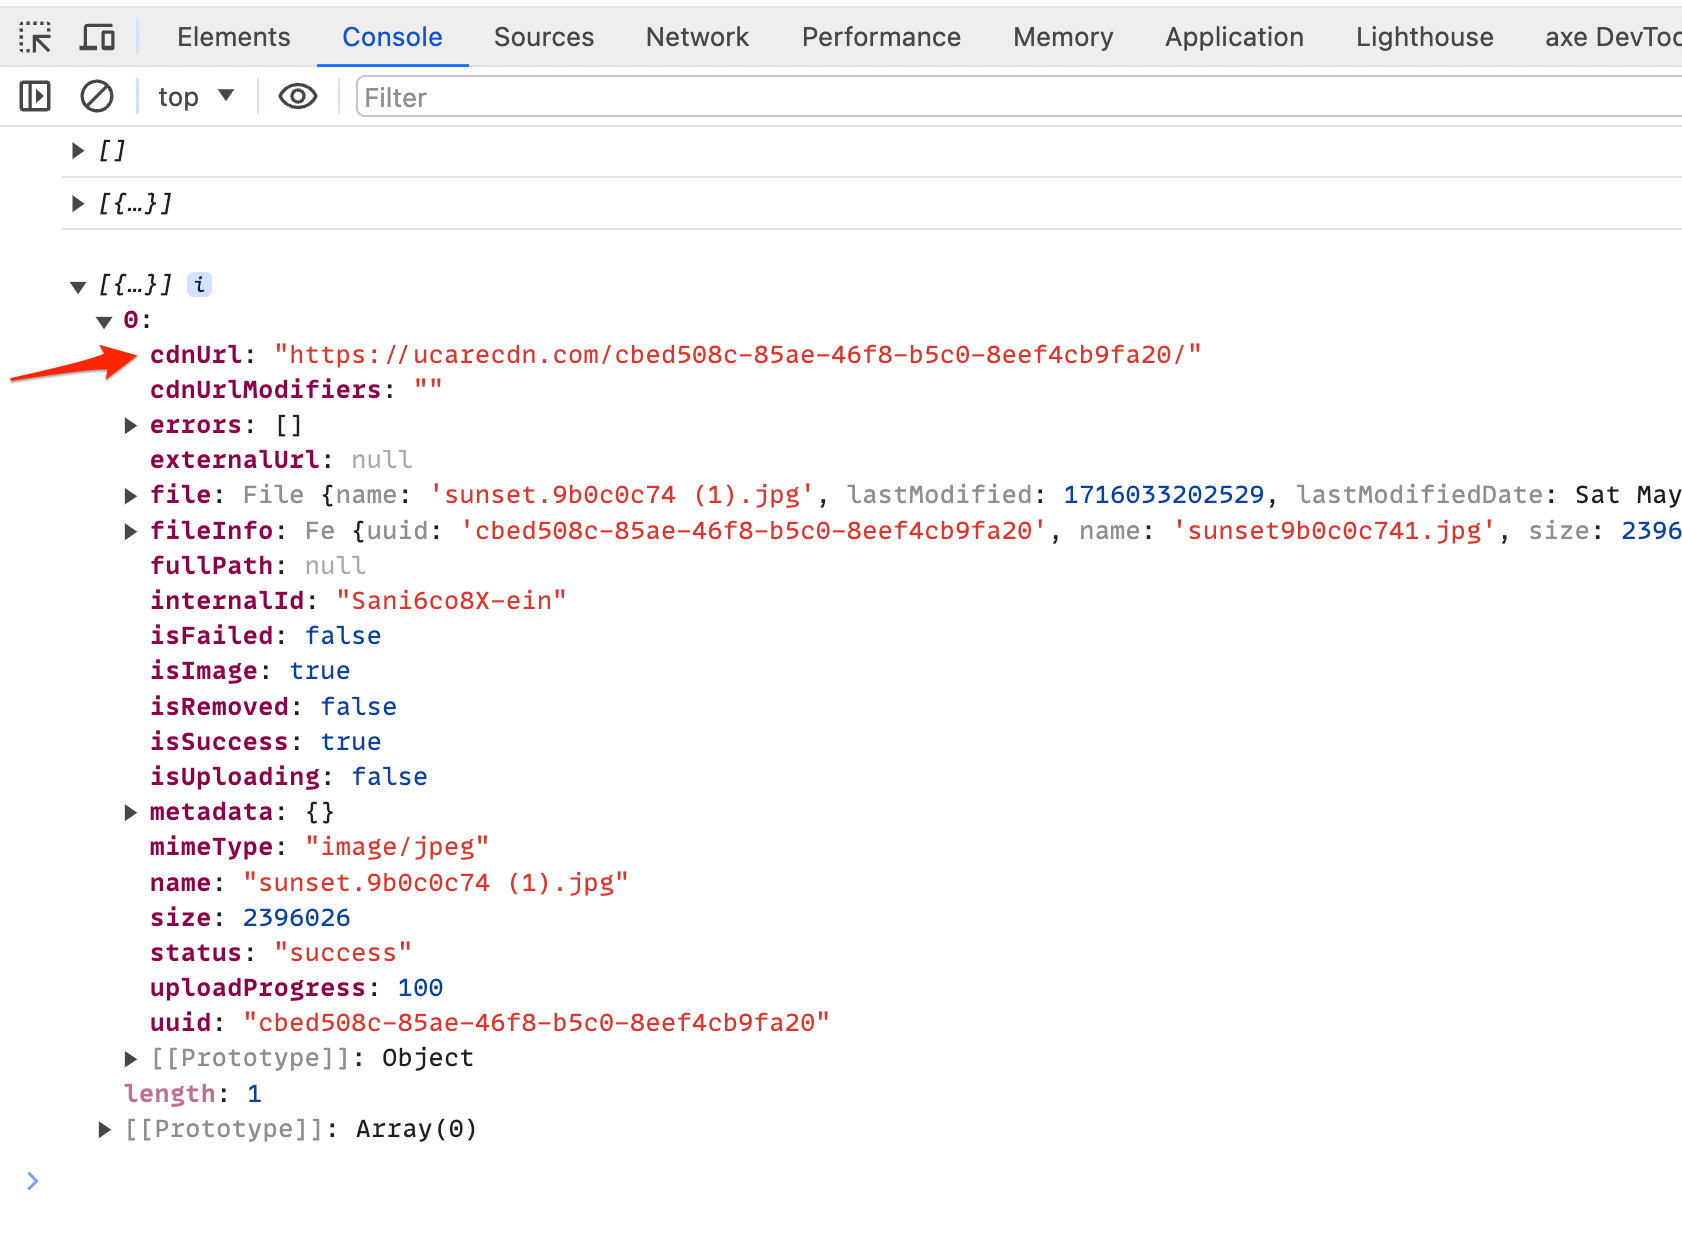Expand the first empty array log
This screenshot has height=1242, width=1682.
78,149
